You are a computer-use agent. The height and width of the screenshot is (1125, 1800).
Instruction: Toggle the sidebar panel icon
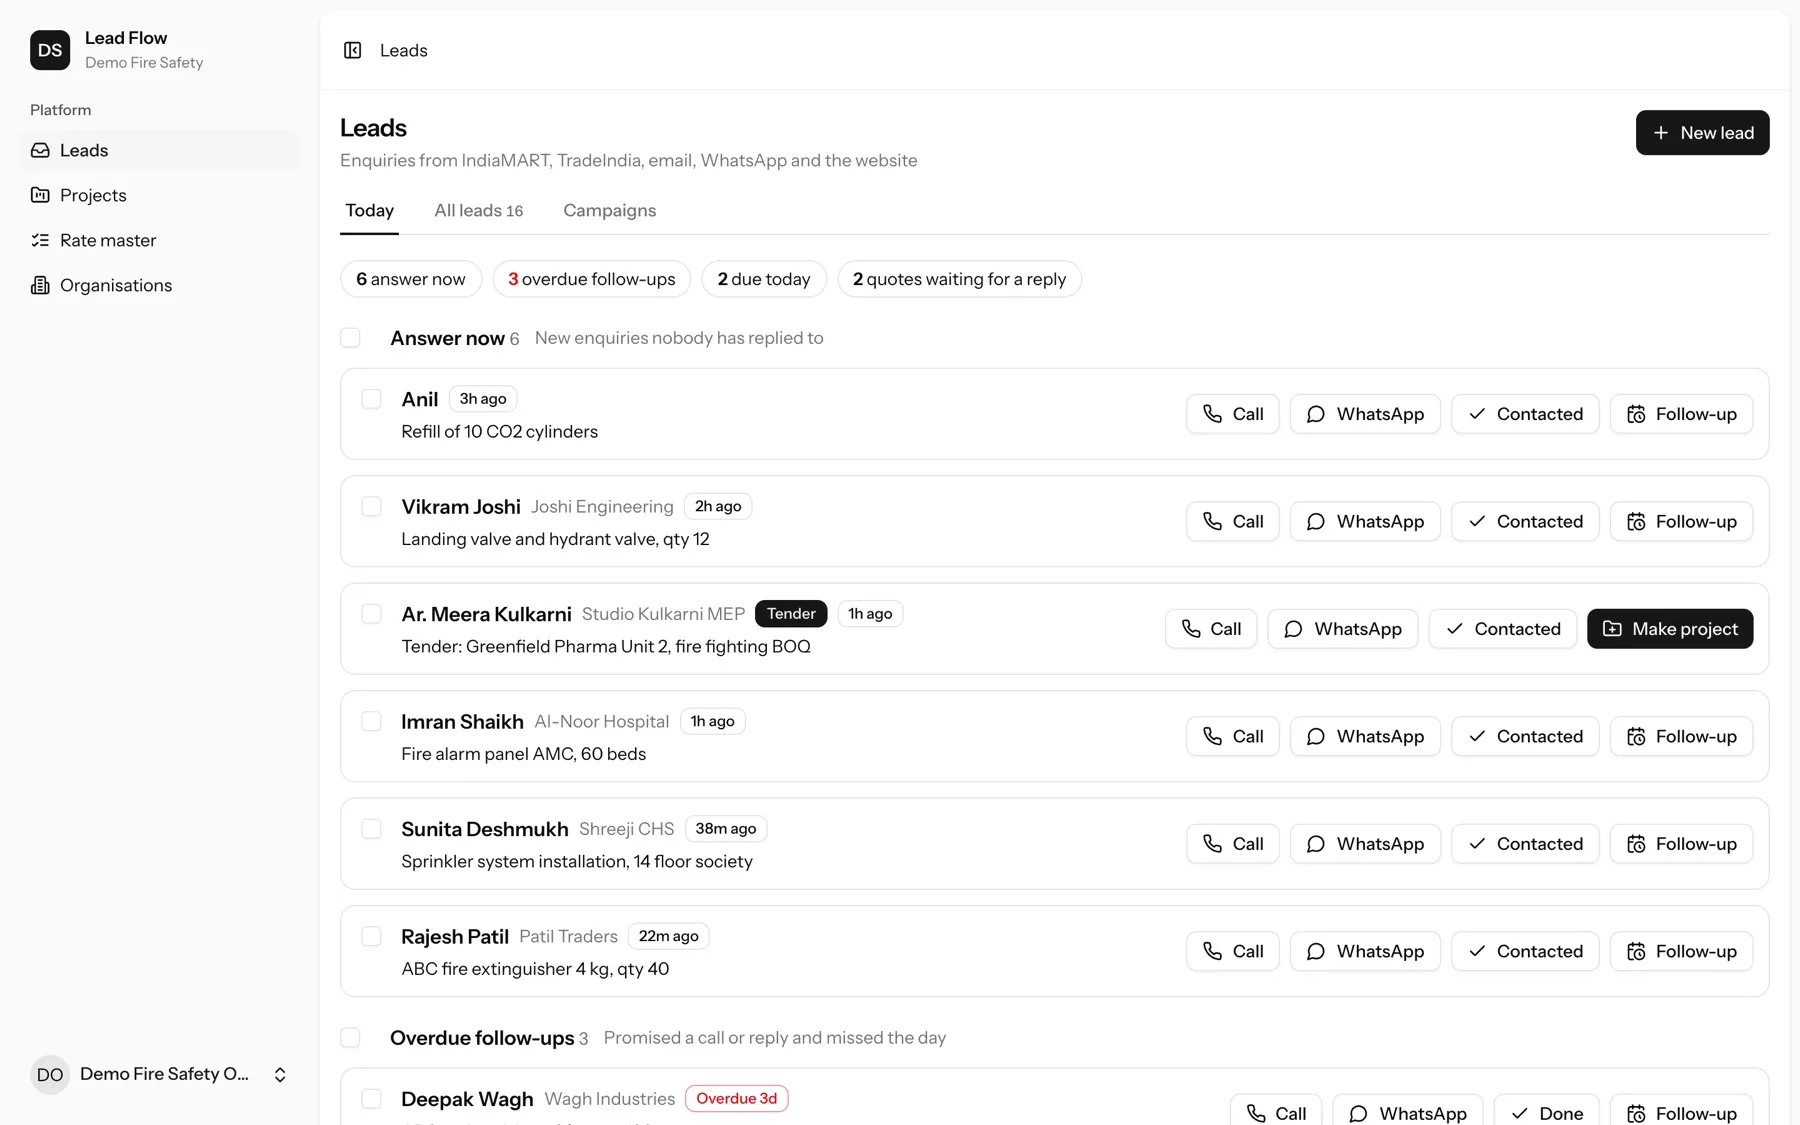coord(352,50)
